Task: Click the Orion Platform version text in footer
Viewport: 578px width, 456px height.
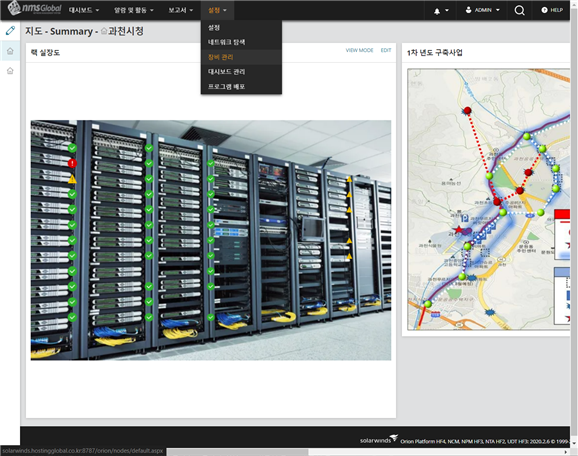Action: pyautogui.click(x=485, y=441)
